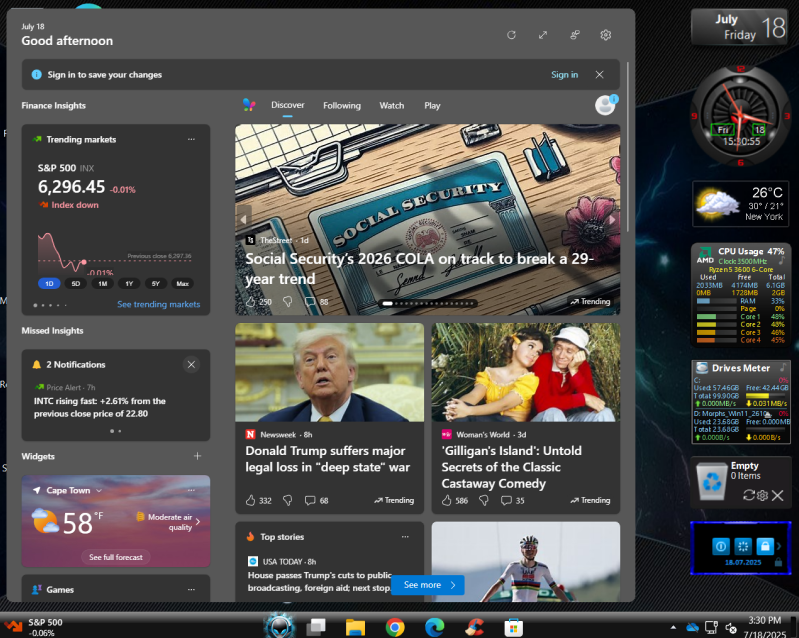Open comments on Gilligan's Island article

point(506,500)
